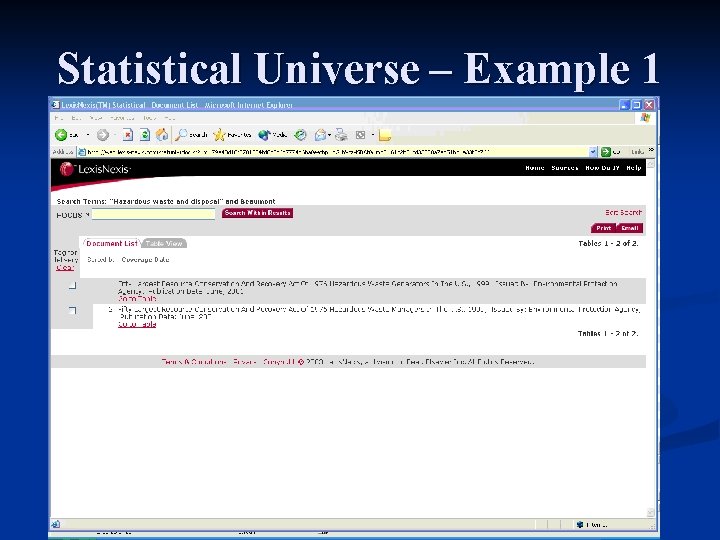Go to Home in the LexisNexis header

click(534, 168)
